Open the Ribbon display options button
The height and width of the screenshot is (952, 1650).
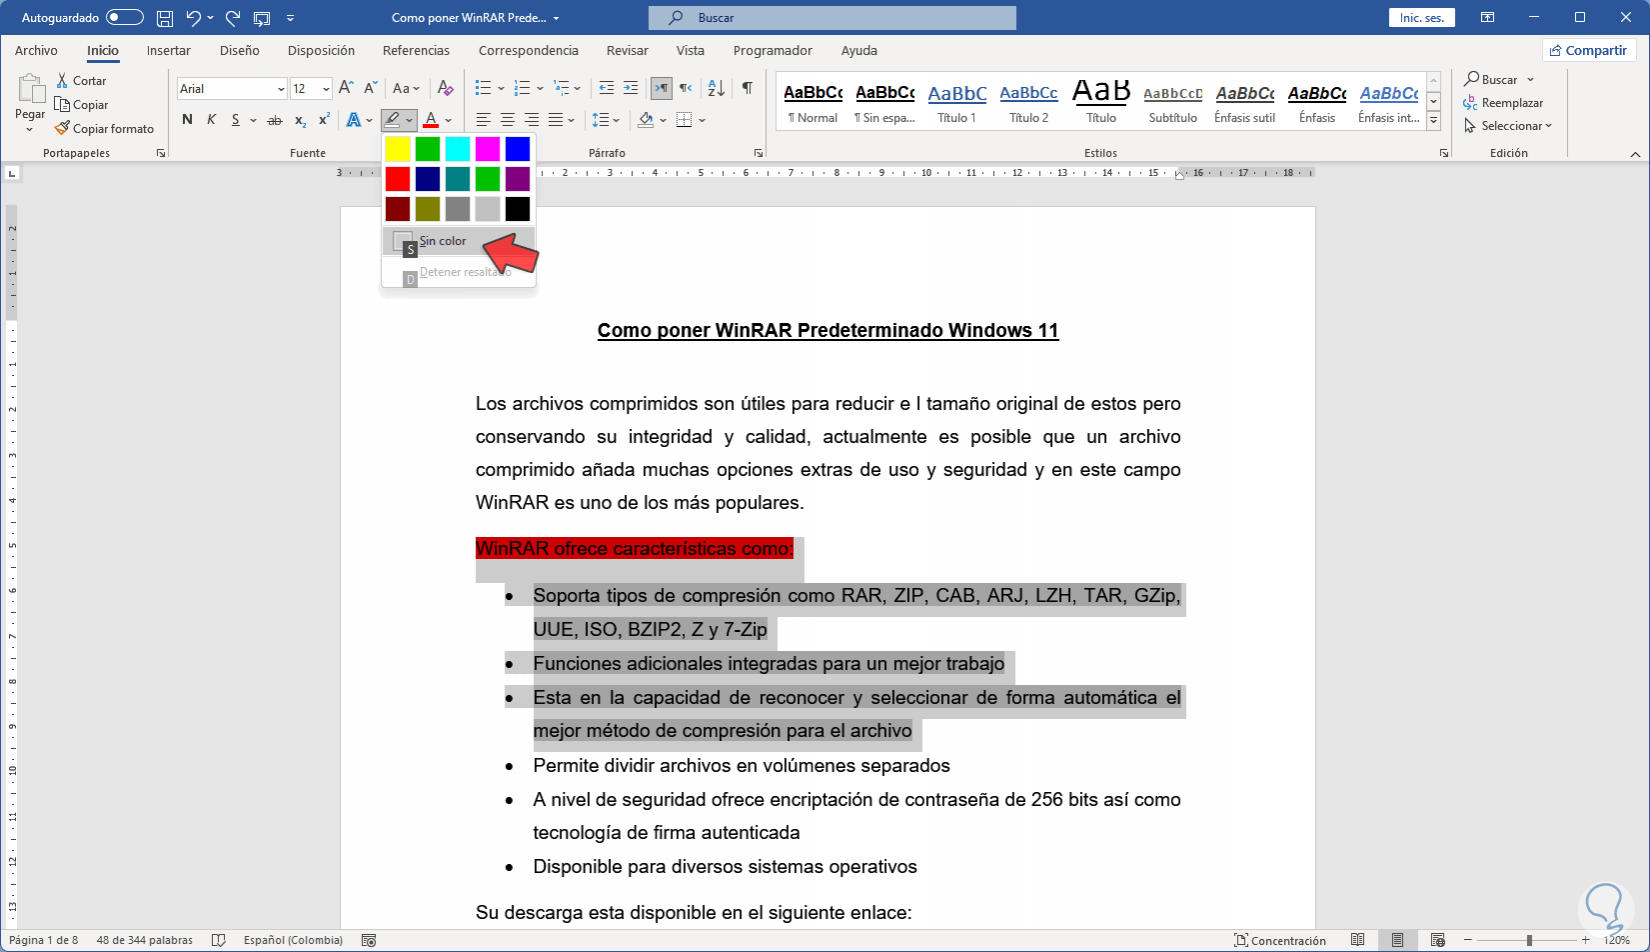click(1488, 18)
